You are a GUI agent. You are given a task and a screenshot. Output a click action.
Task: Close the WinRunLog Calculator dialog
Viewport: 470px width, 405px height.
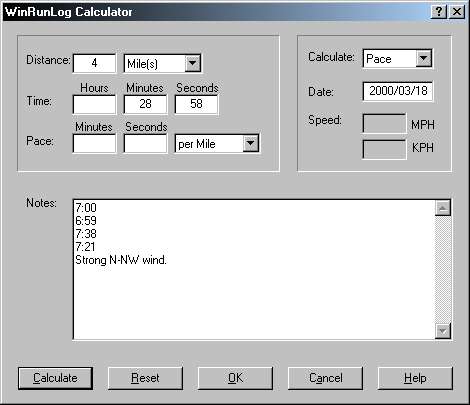coord(457,12)
